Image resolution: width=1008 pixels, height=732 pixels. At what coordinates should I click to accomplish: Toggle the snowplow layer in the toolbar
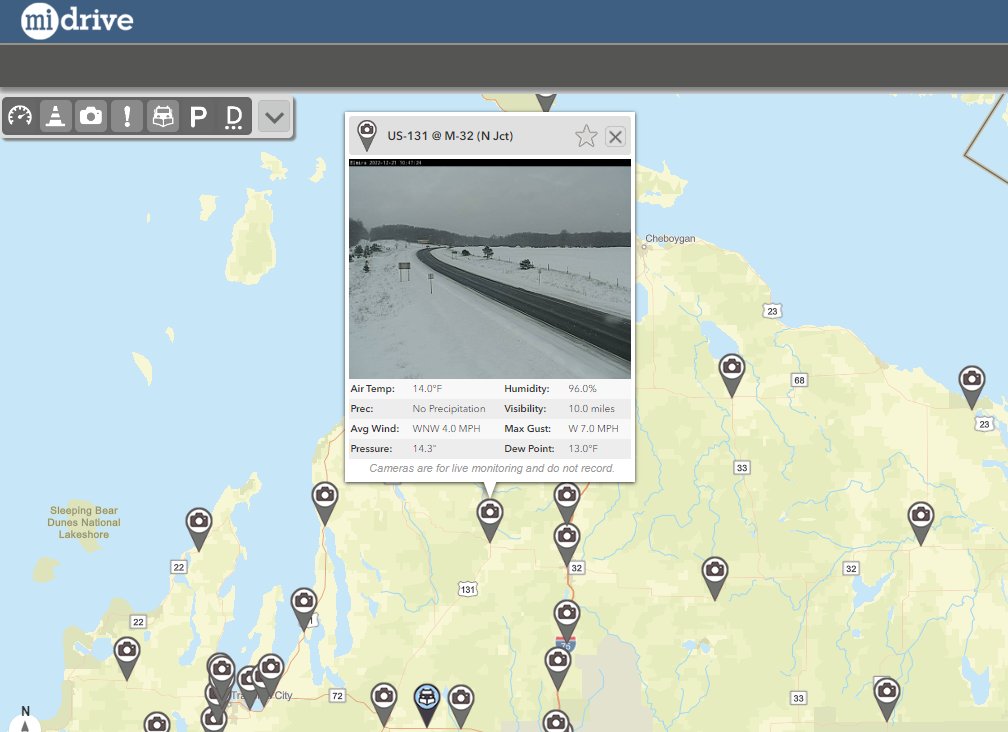[x=163, y=116]
